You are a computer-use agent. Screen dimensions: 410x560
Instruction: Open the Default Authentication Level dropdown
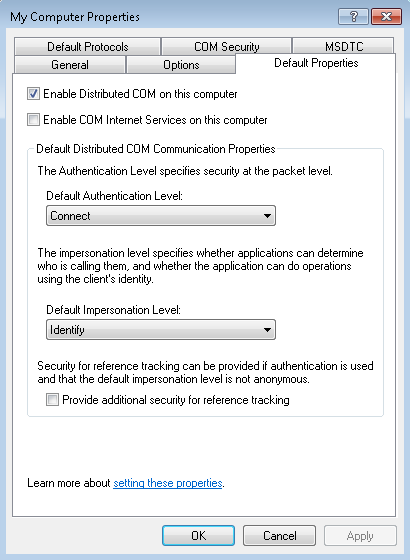(x=161, y=216)
